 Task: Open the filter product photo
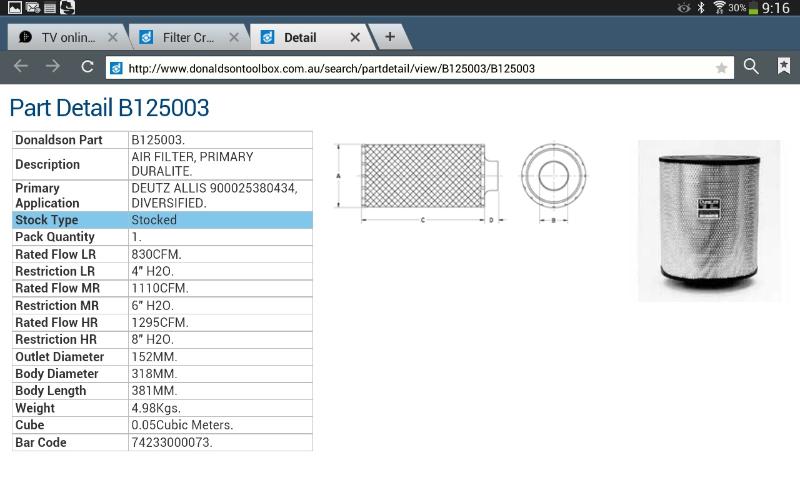pos(709,221)
